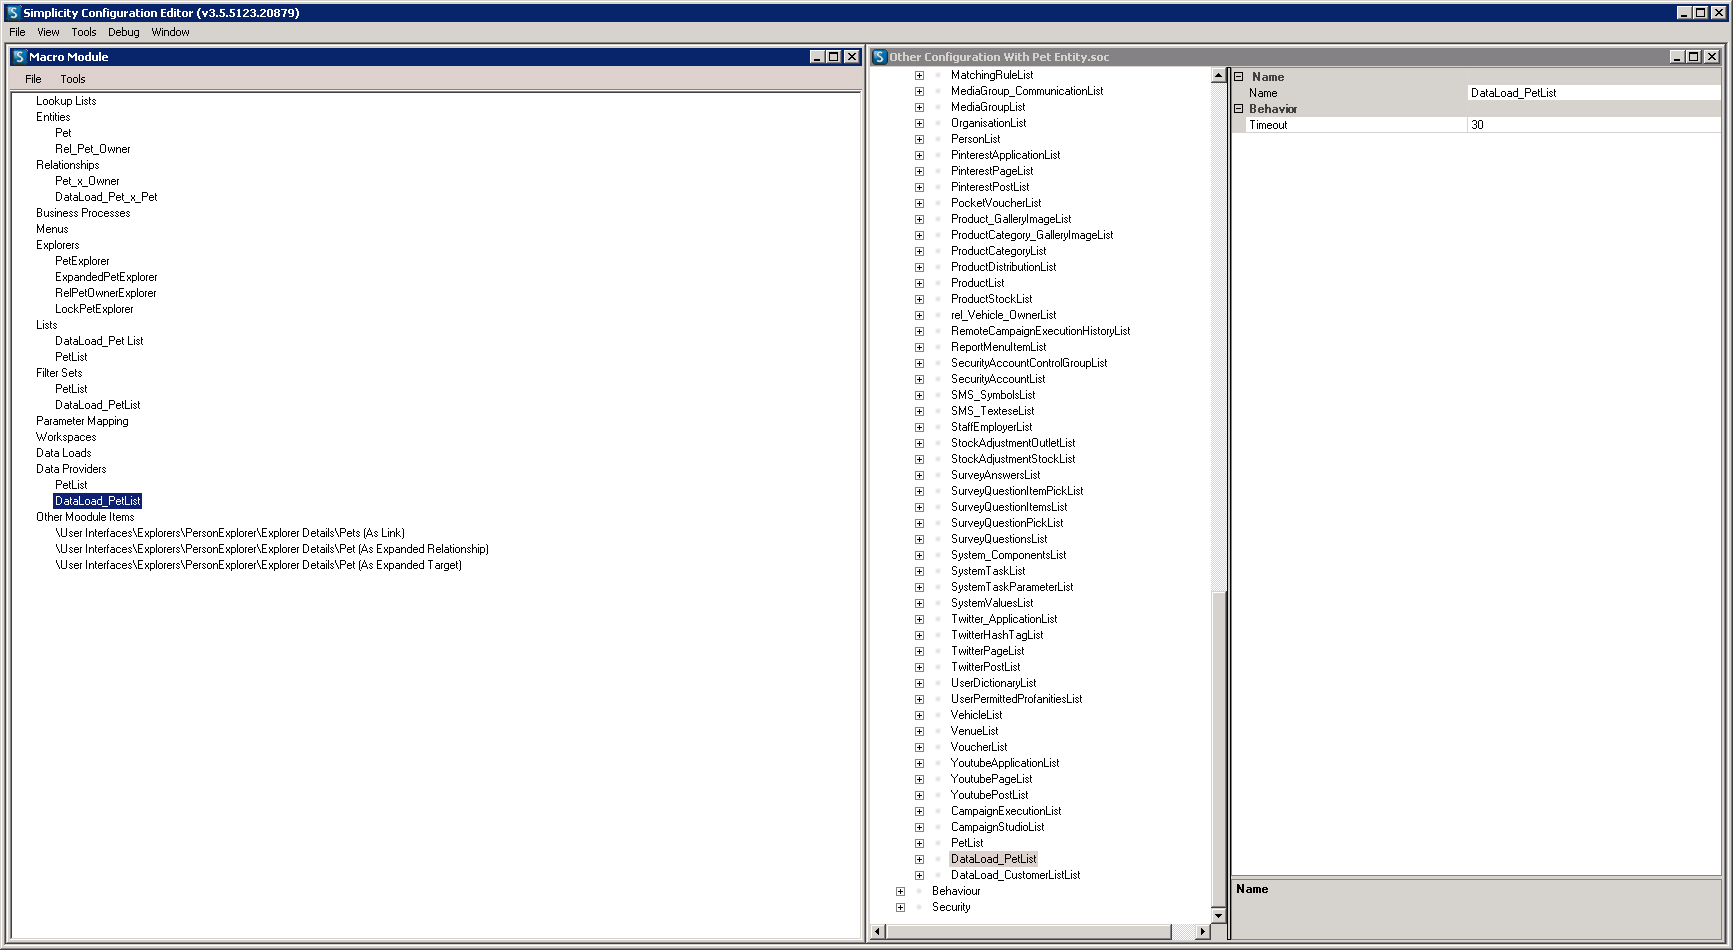The image size is (1733, 950).
Task: Open the Window menu
Action: click(170, 32)
